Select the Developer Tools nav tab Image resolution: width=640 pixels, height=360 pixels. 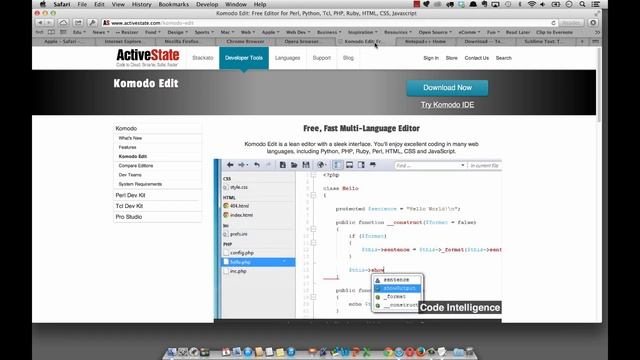(x=244, y=58)
